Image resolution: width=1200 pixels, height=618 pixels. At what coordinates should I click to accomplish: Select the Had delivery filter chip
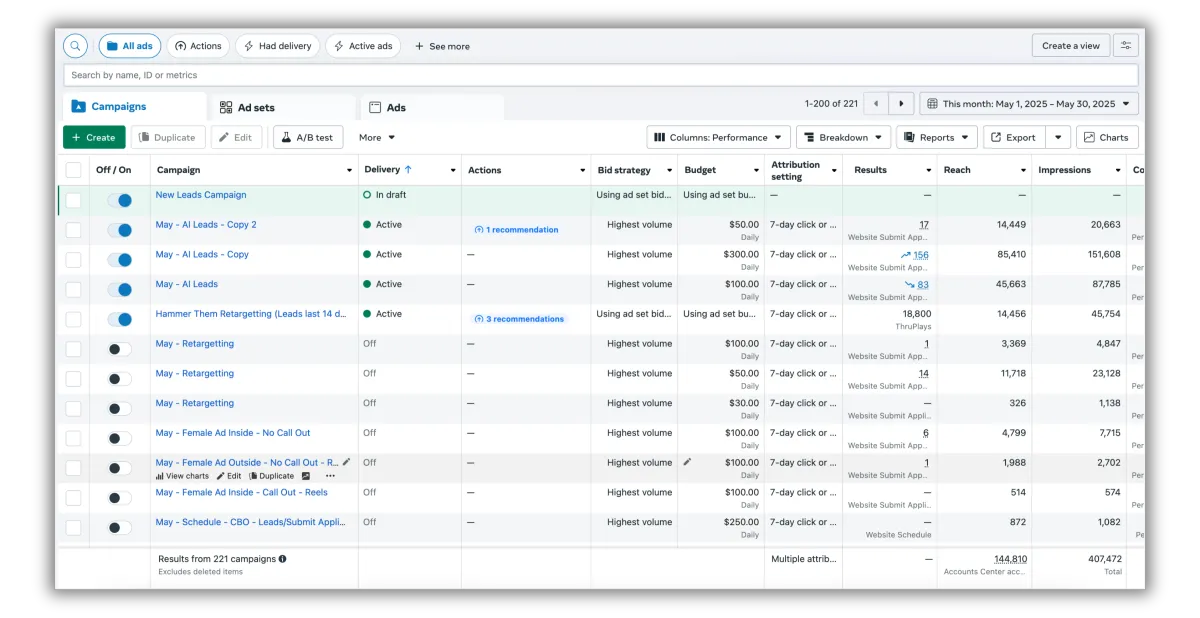click(x=277, y=46)
